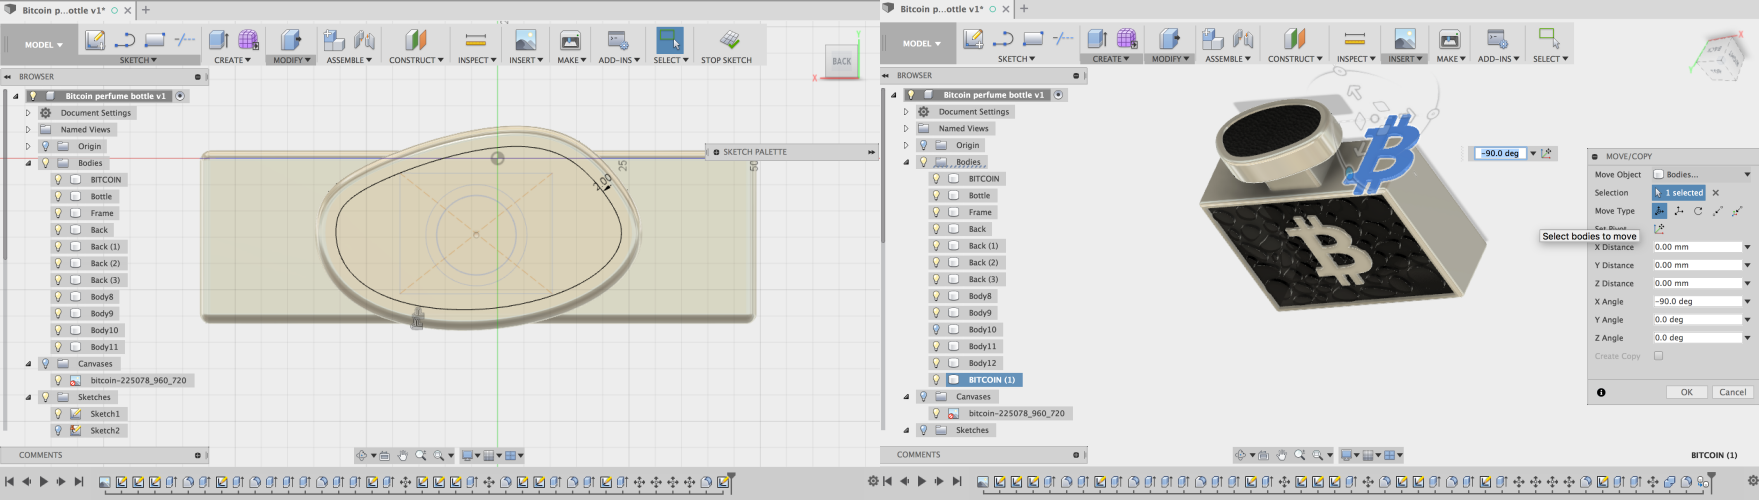Expand Named Views in right window browser
This screenshot has height=500, width=1759.
tap(906, 128)
